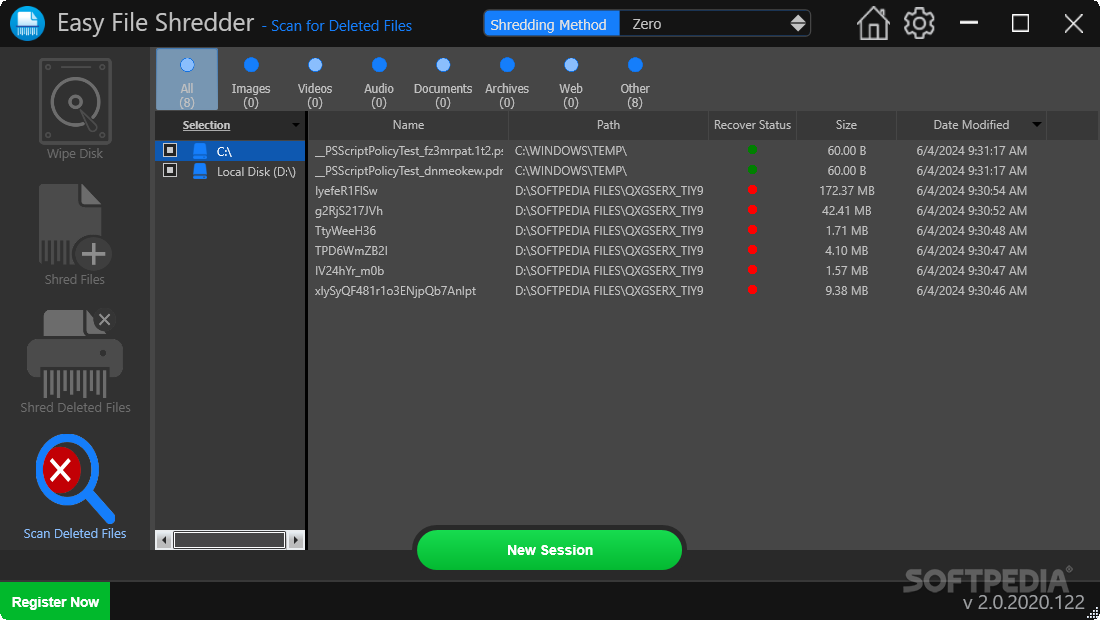Click green recover status dot for fz3mrpat file
The height and width of the screenshot is (620, 1100).
click(x=752, y=150)
